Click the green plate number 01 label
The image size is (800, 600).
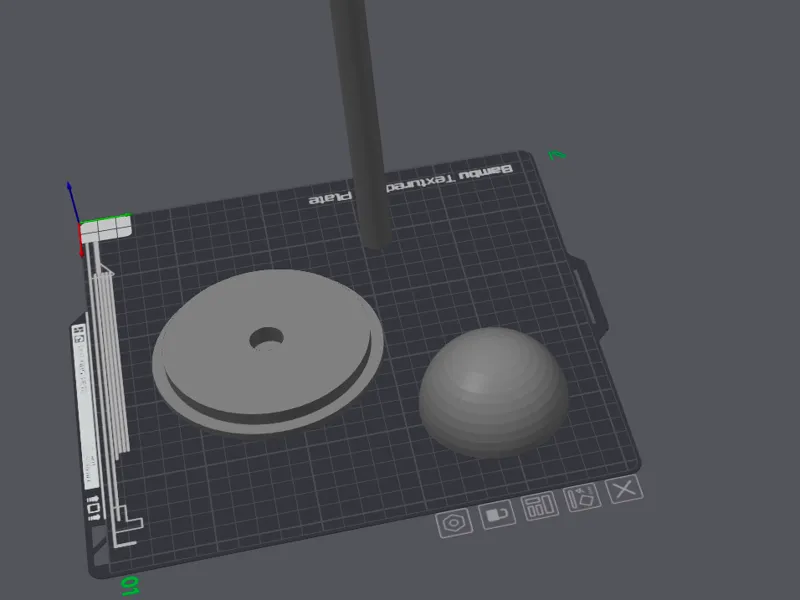pos(130,586)
